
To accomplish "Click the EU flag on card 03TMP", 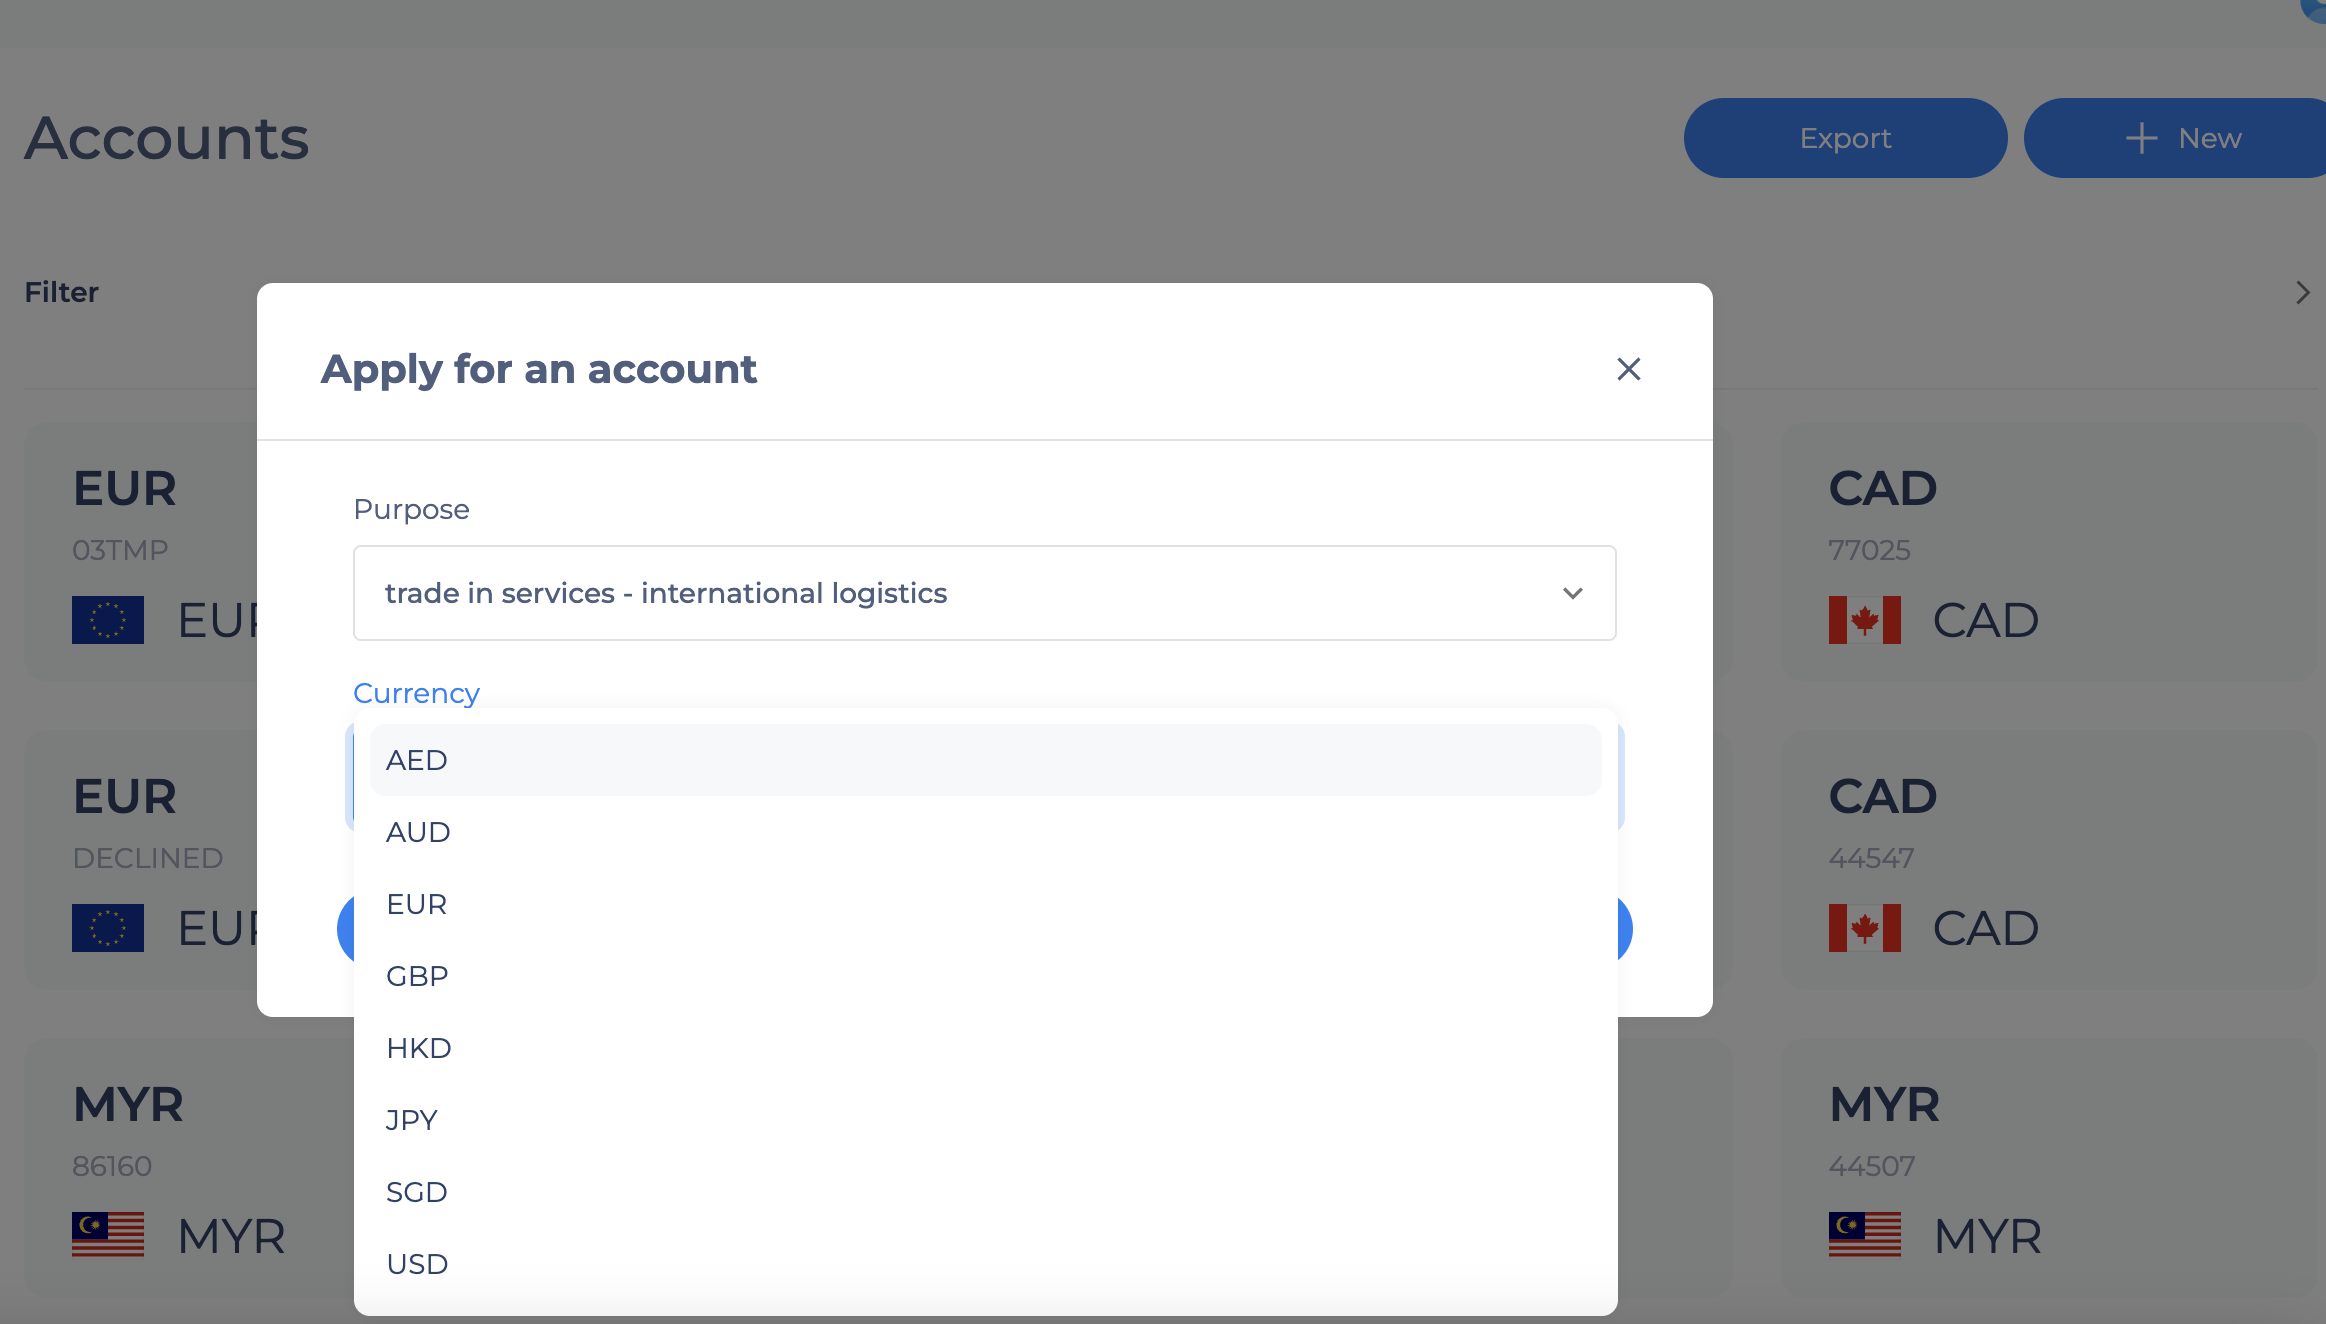I will click(x=108, y=620).
